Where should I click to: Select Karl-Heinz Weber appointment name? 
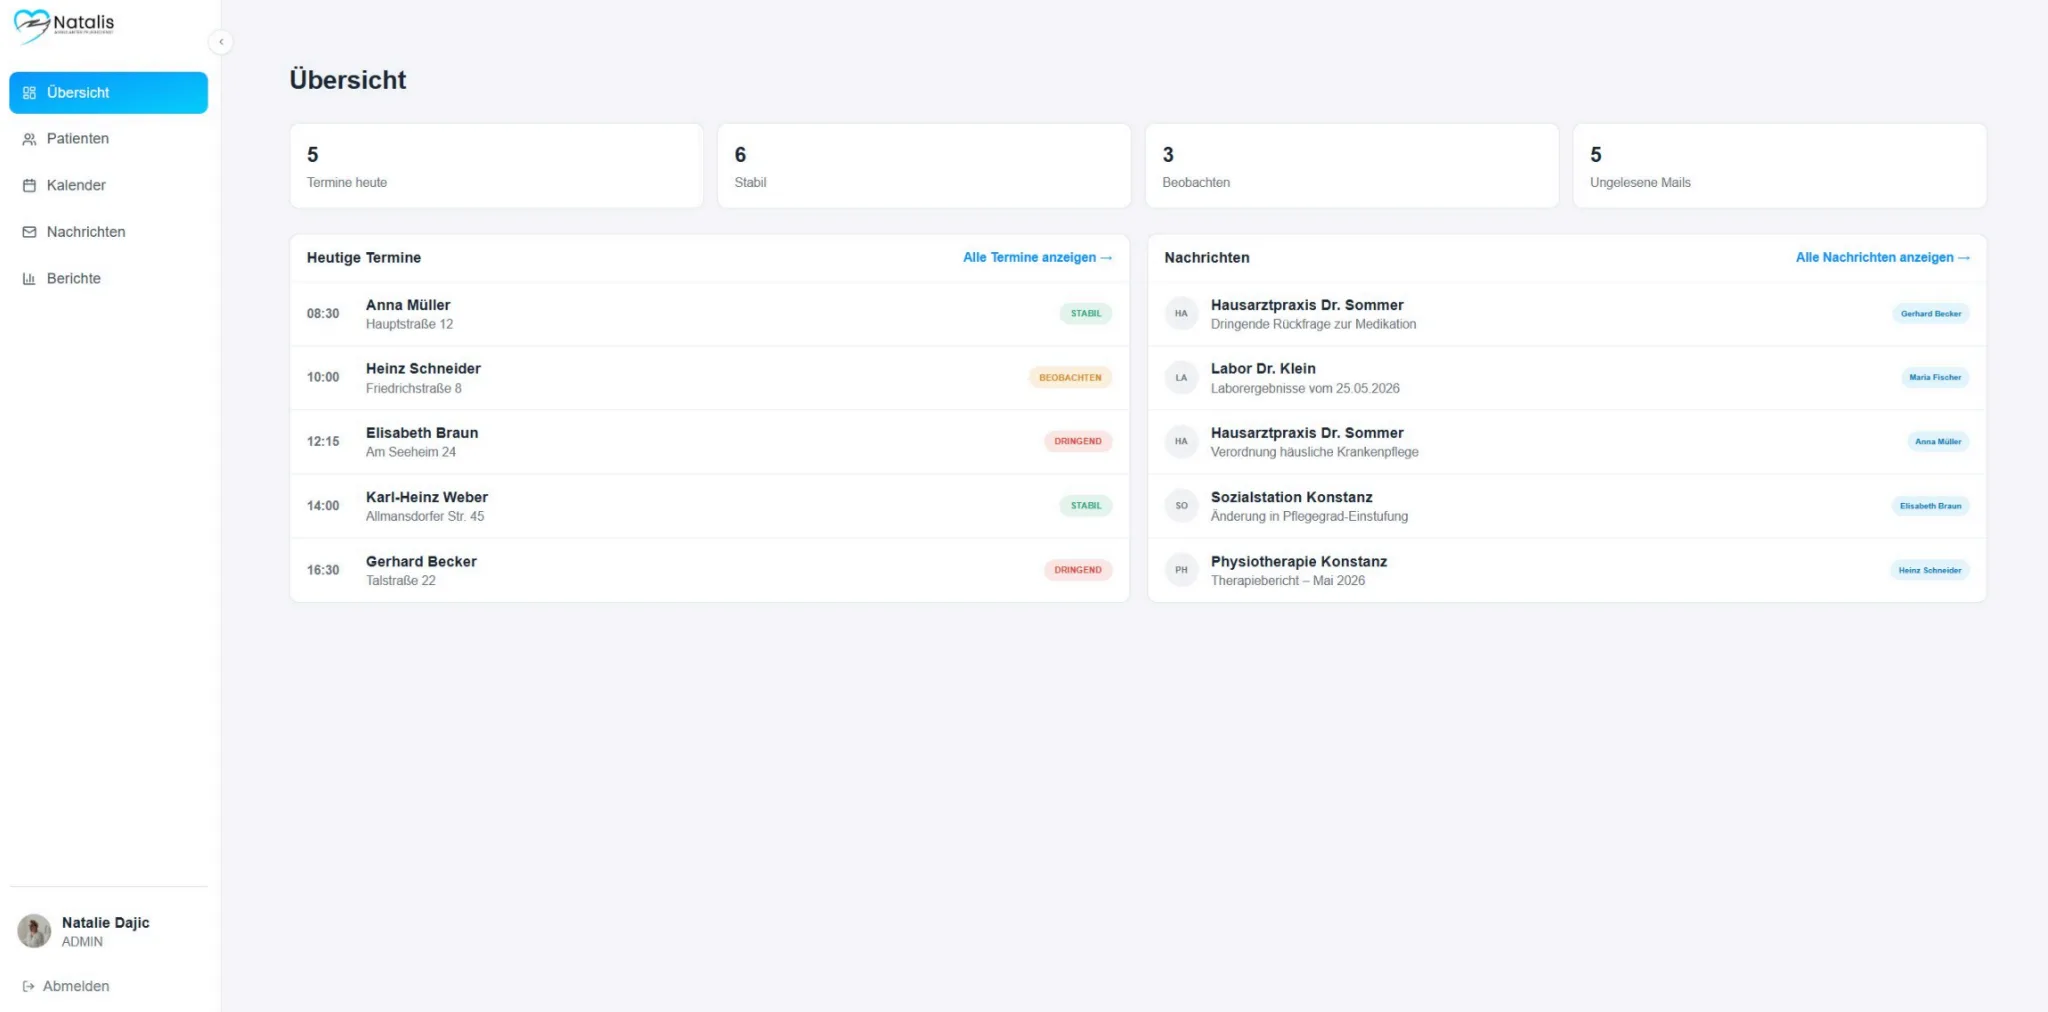[x=427, y=497]
